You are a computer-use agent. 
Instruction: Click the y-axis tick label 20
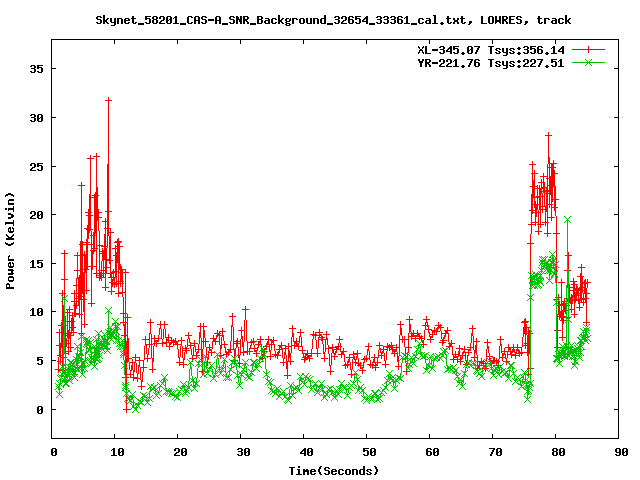(38, 215)
